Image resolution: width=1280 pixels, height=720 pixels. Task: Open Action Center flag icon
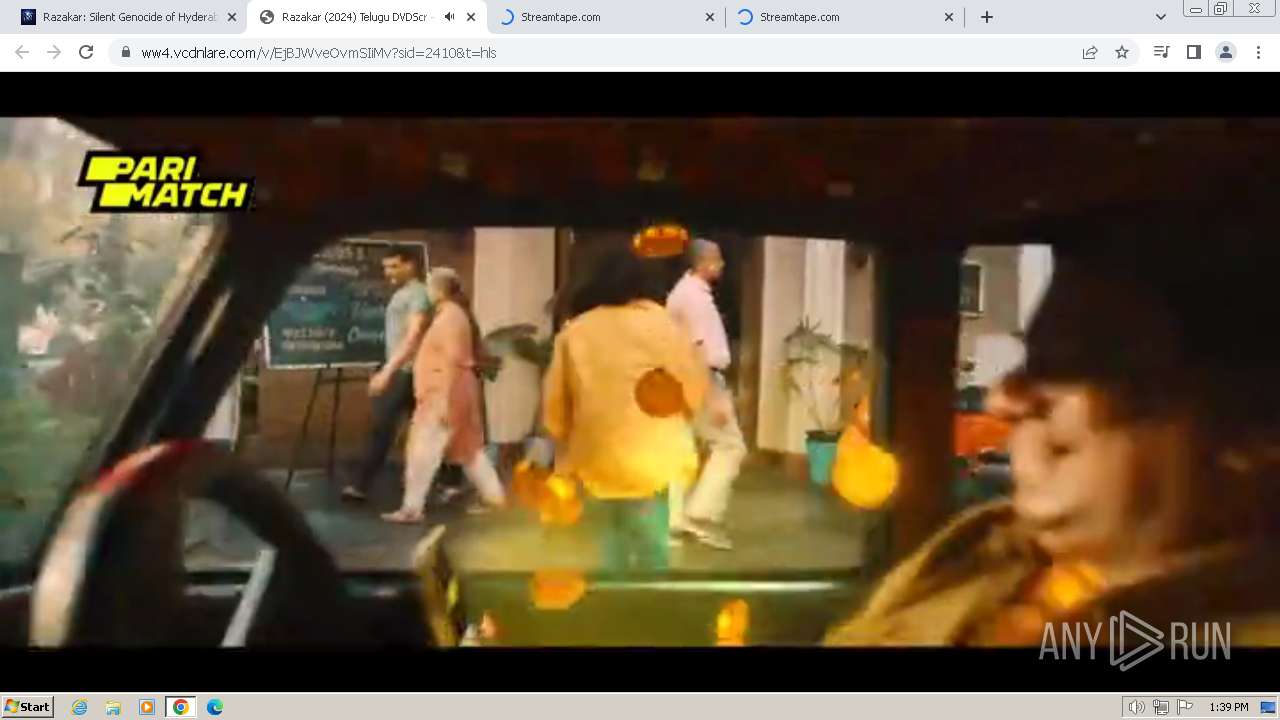1185,707
